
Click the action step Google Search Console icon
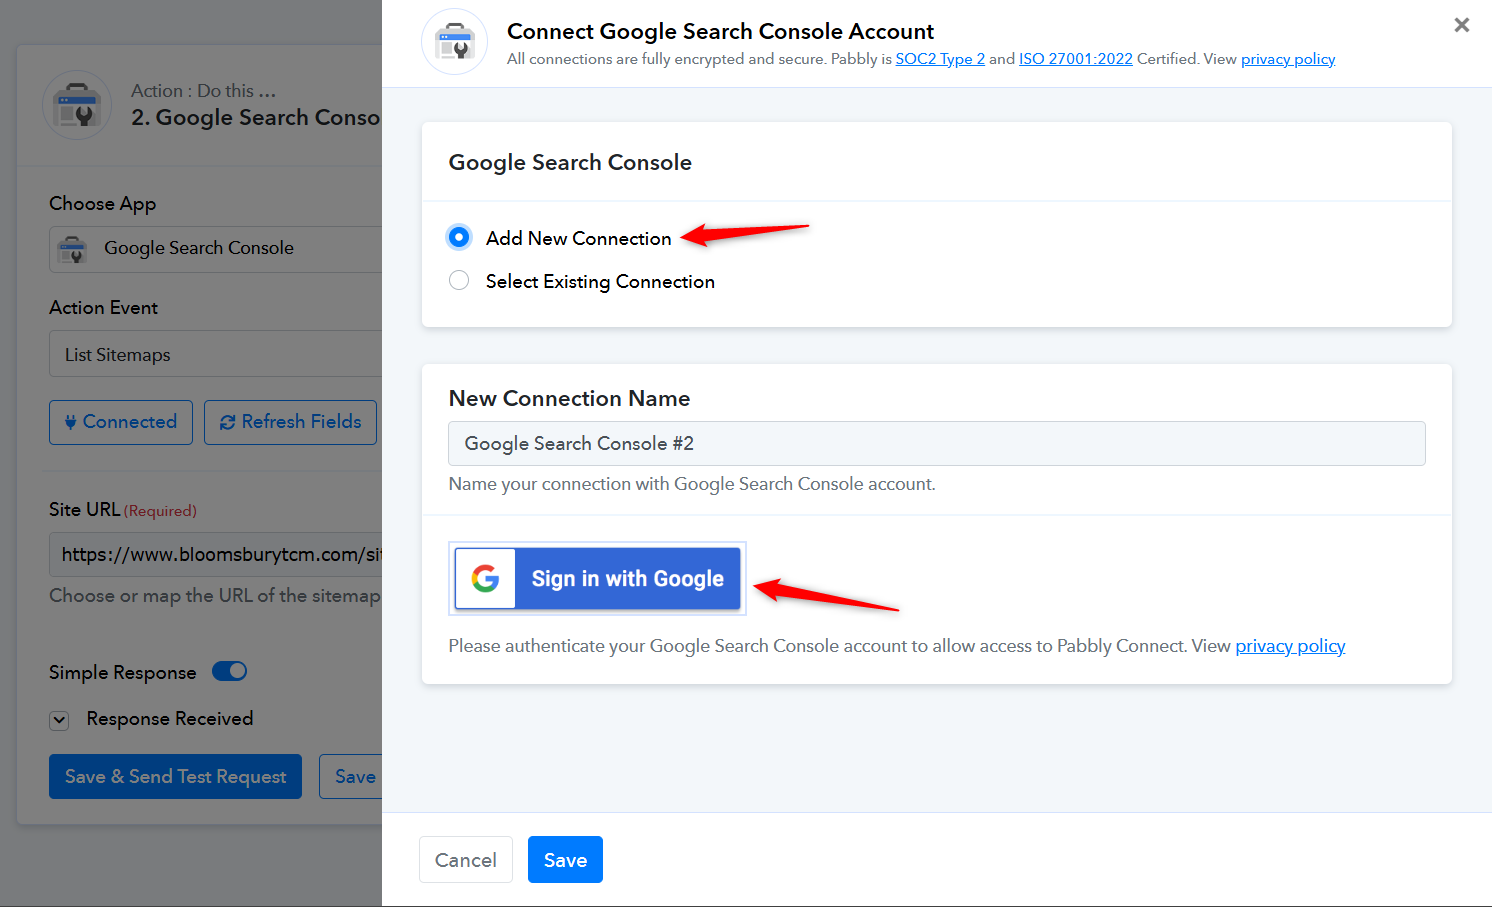pos(77,105)
